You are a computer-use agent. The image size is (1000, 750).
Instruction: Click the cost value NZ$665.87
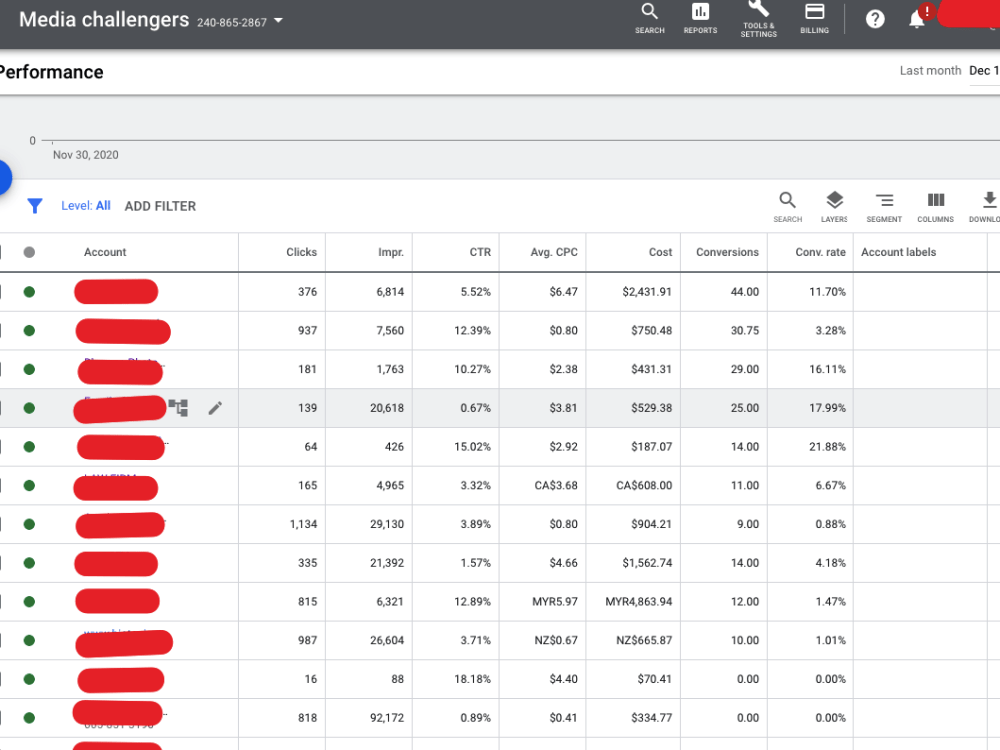point(644,640)
